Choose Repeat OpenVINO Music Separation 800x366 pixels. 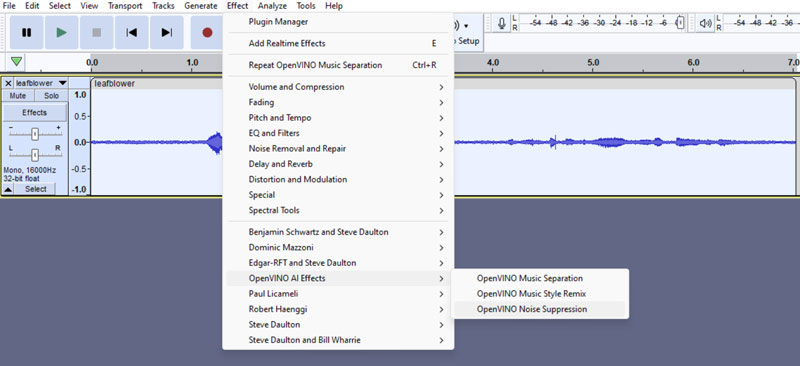(338, 65)
